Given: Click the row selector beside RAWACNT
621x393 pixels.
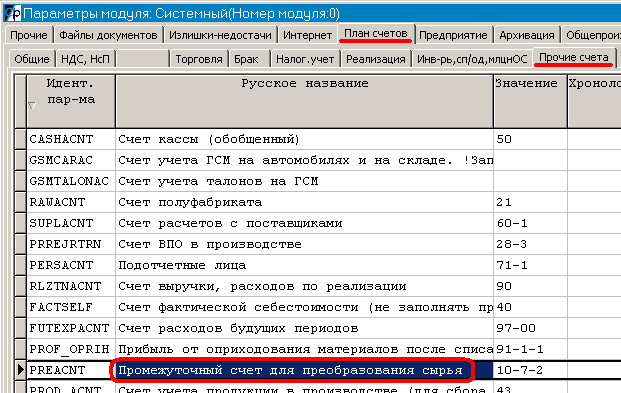Looking at the screenshot, I should (x=20, y=202).
